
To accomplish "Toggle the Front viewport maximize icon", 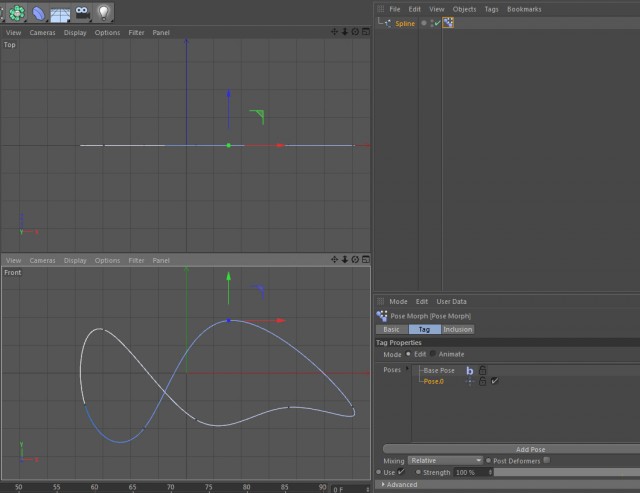I will coord(366,259).
